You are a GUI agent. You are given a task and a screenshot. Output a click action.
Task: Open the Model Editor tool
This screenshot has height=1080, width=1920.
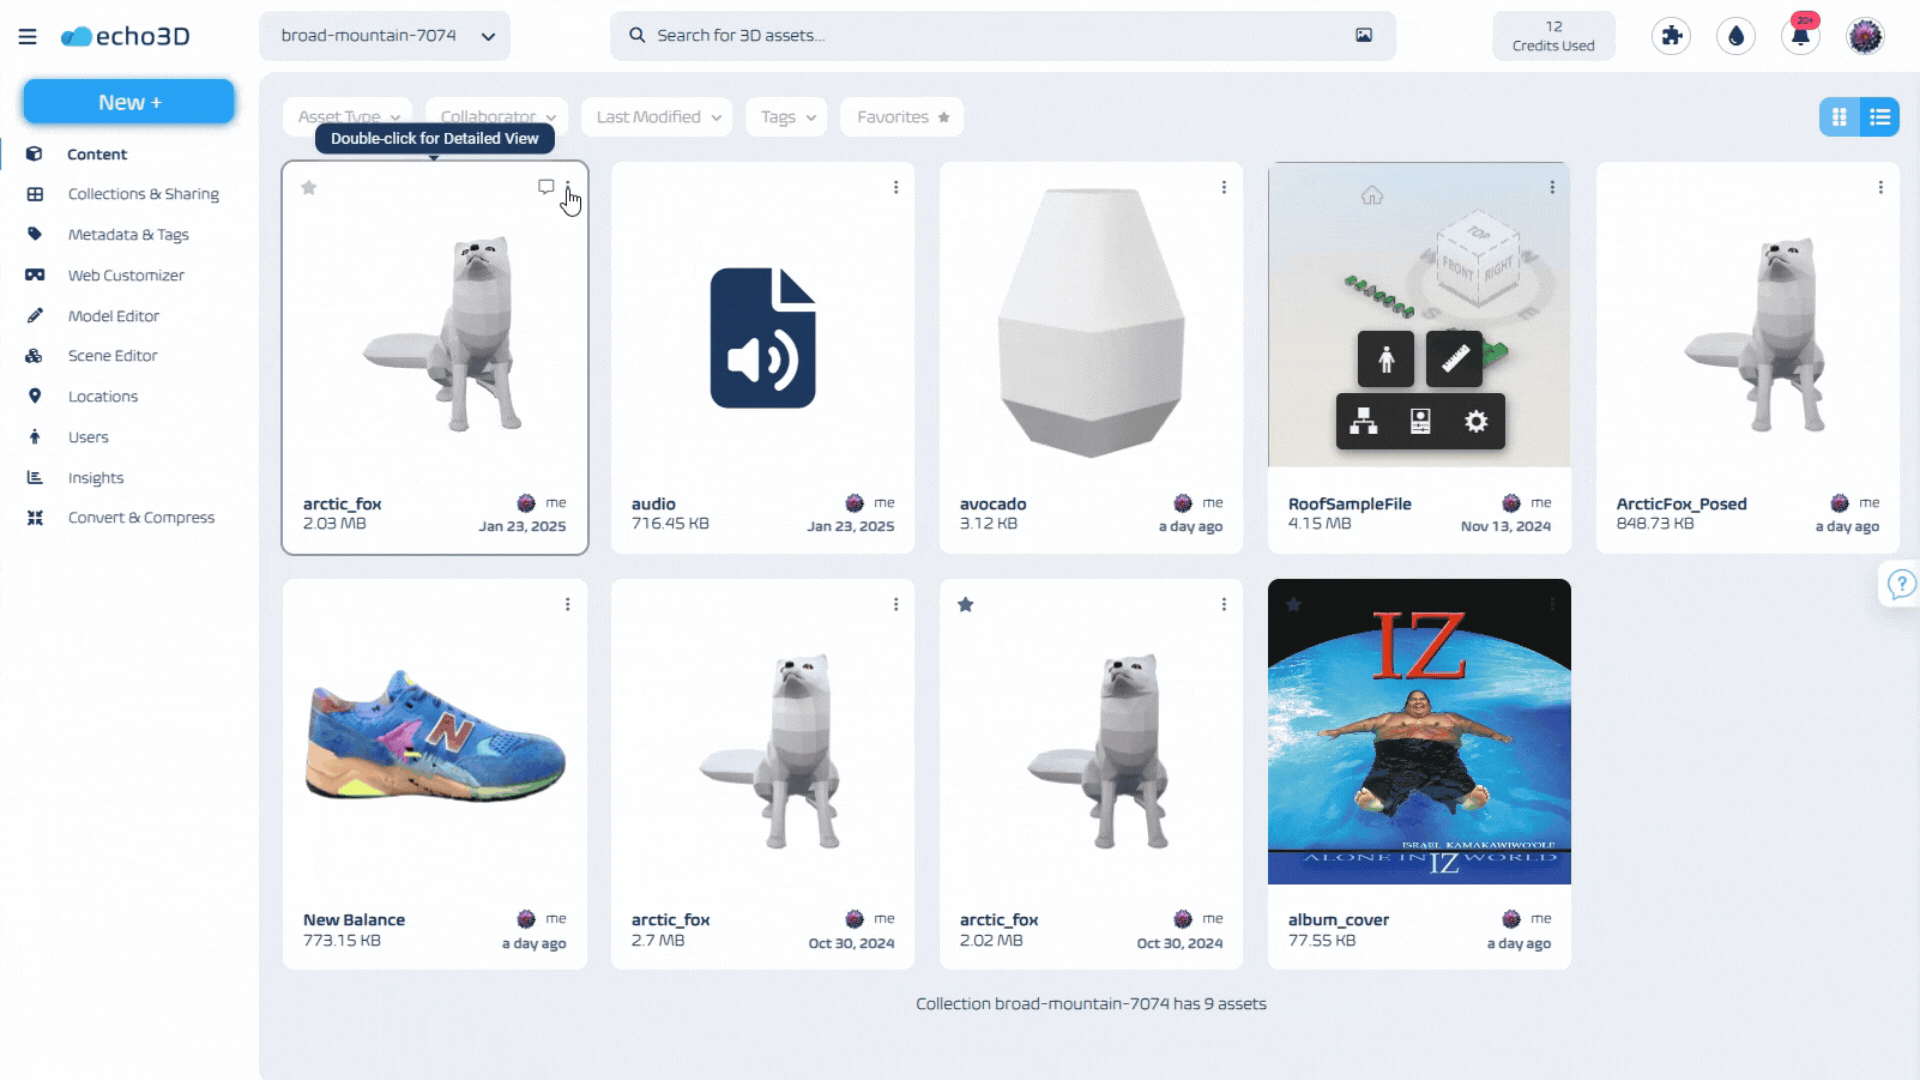click(113, 314)
